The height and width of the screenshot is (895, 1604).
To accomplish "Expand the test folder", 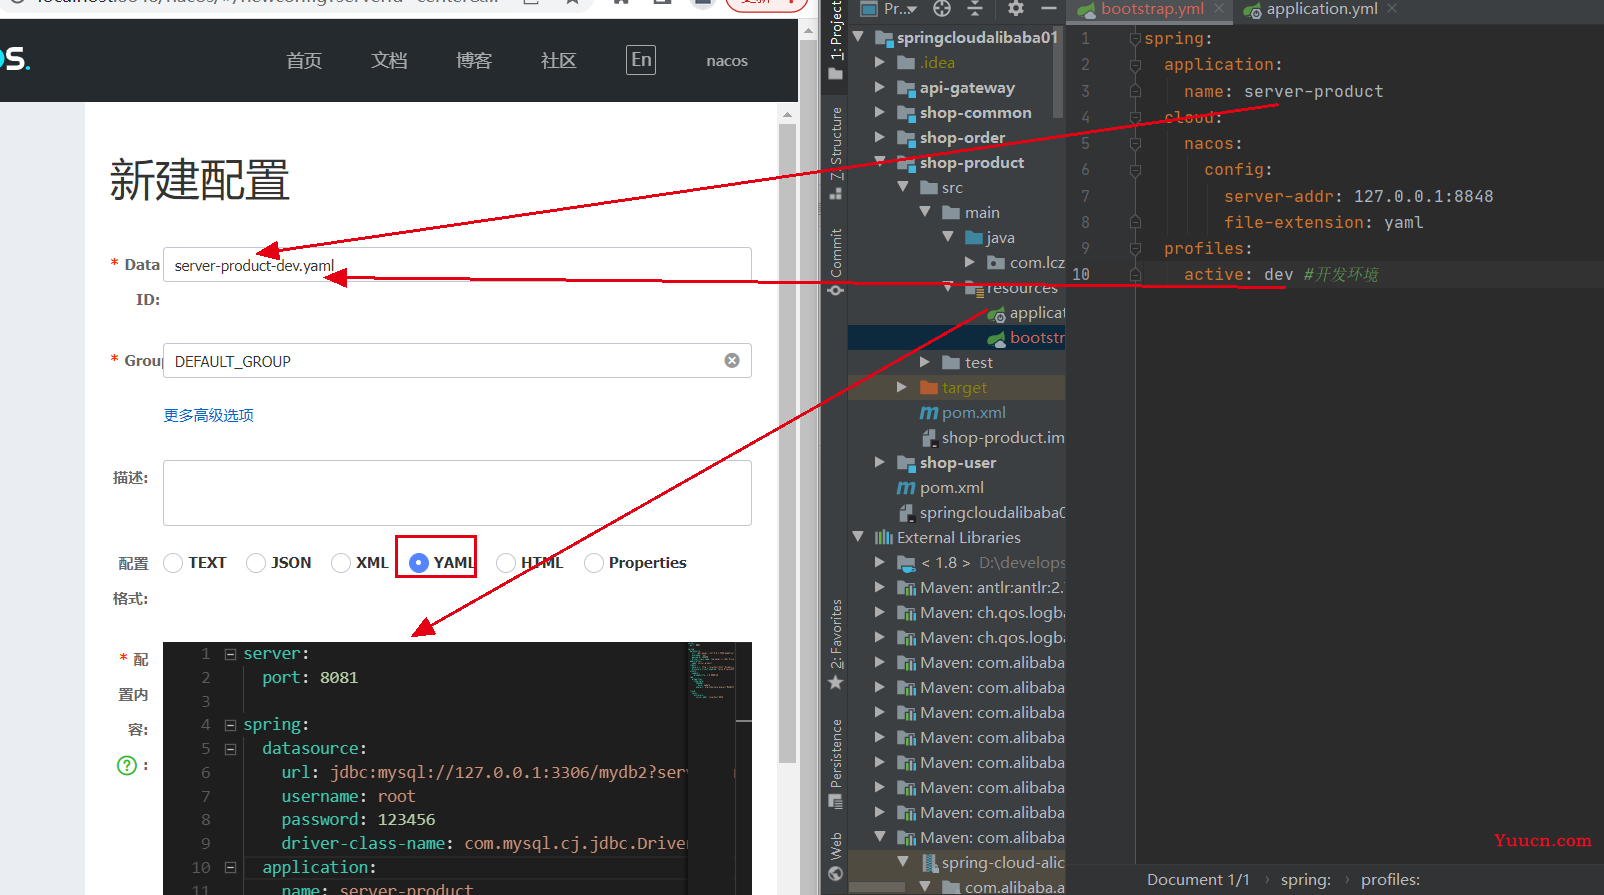I will pos(925,362).
